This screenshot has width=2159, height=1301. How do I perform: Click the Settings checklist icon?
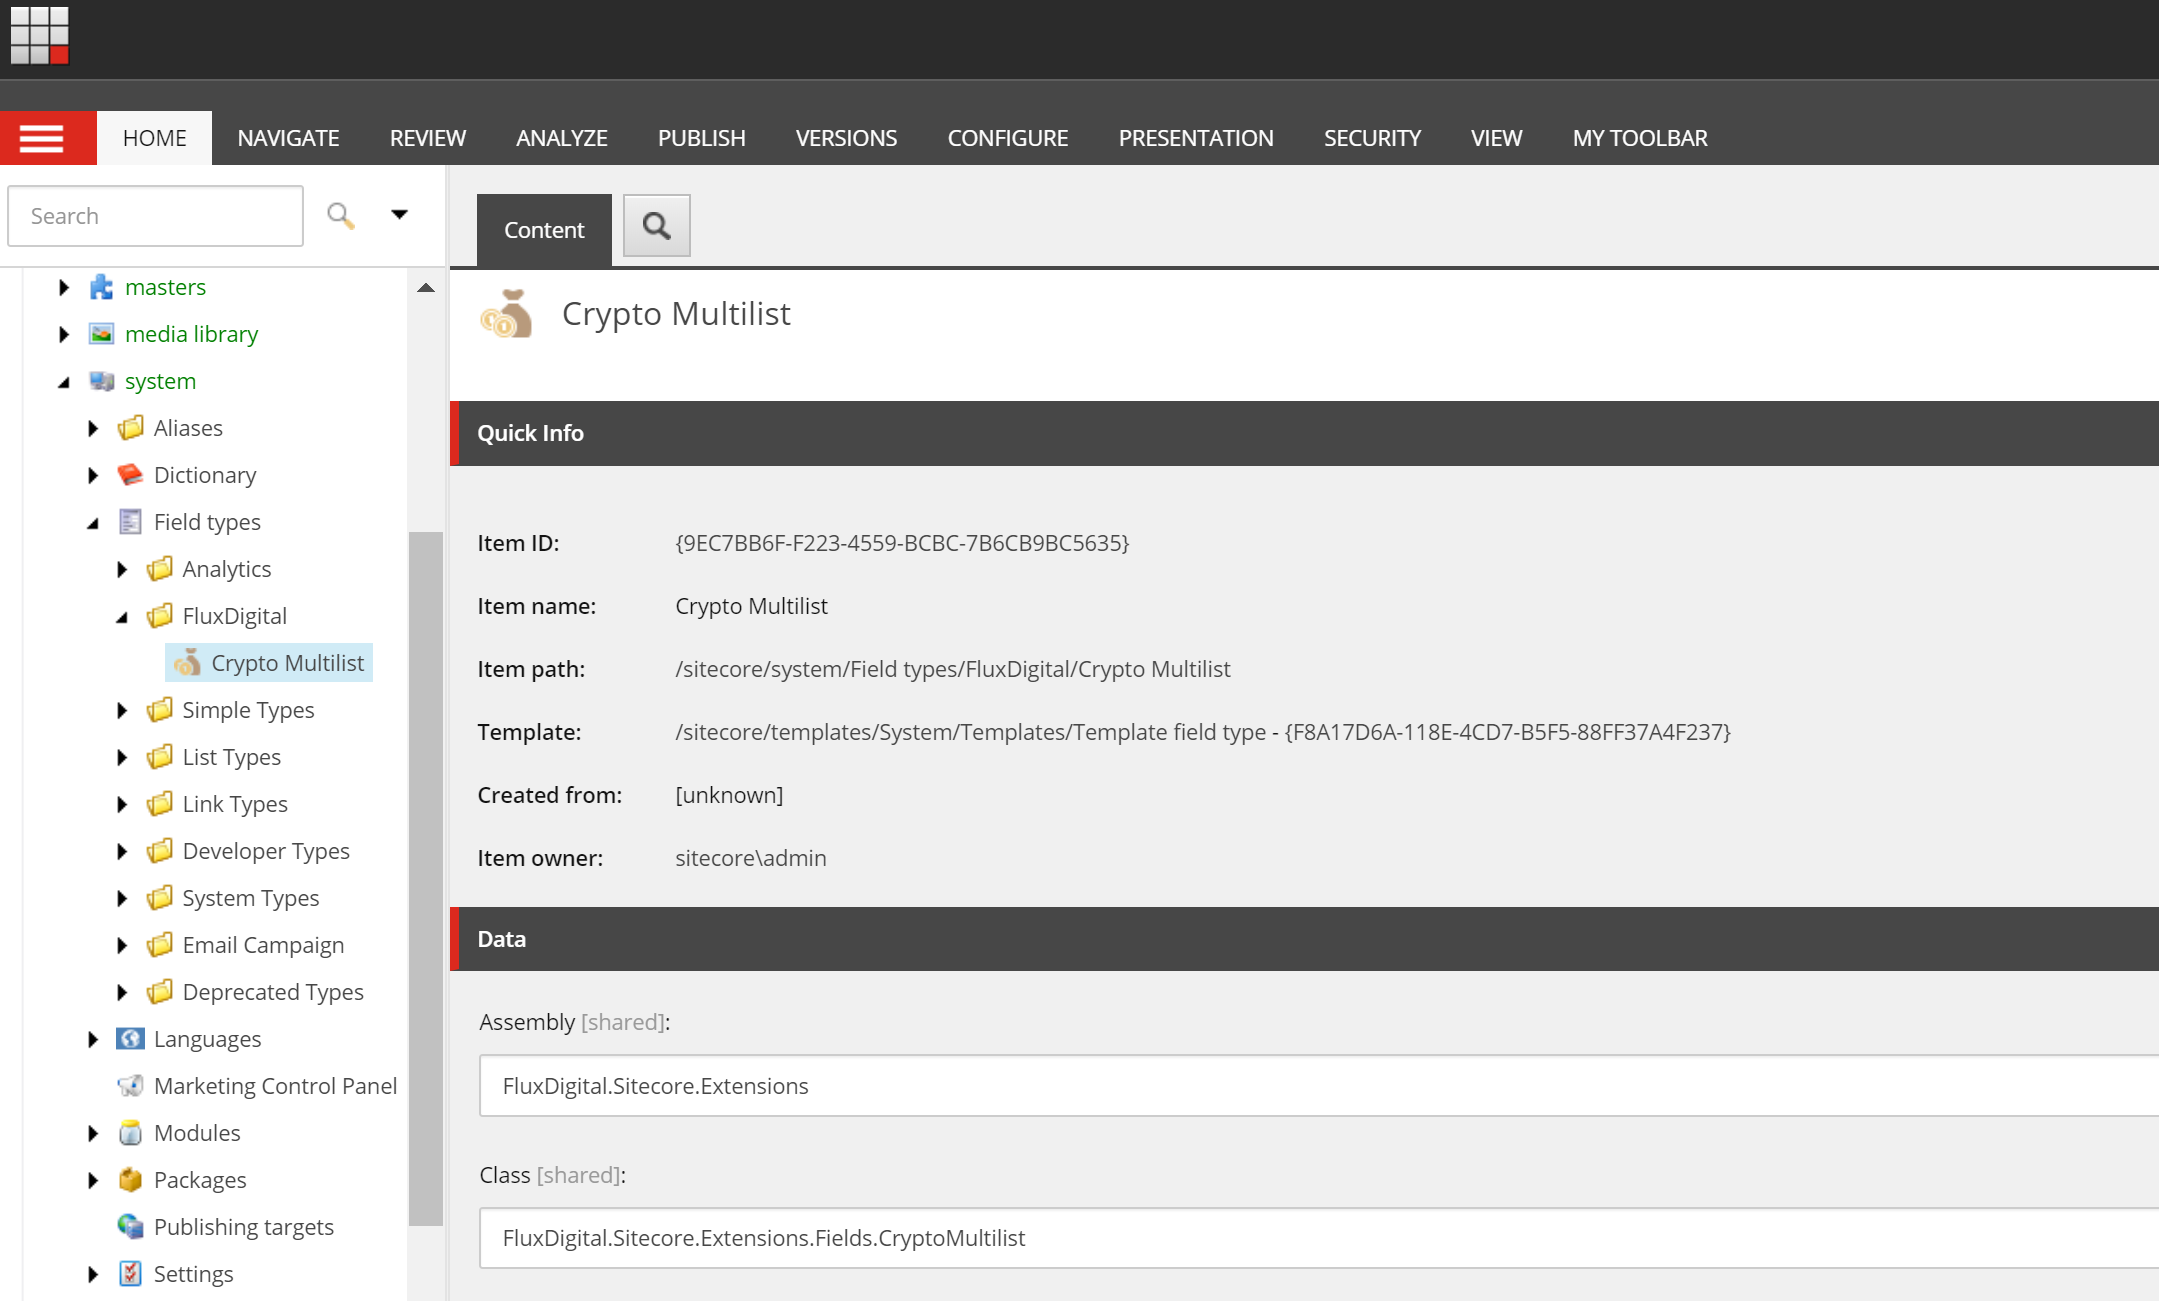131,1274
